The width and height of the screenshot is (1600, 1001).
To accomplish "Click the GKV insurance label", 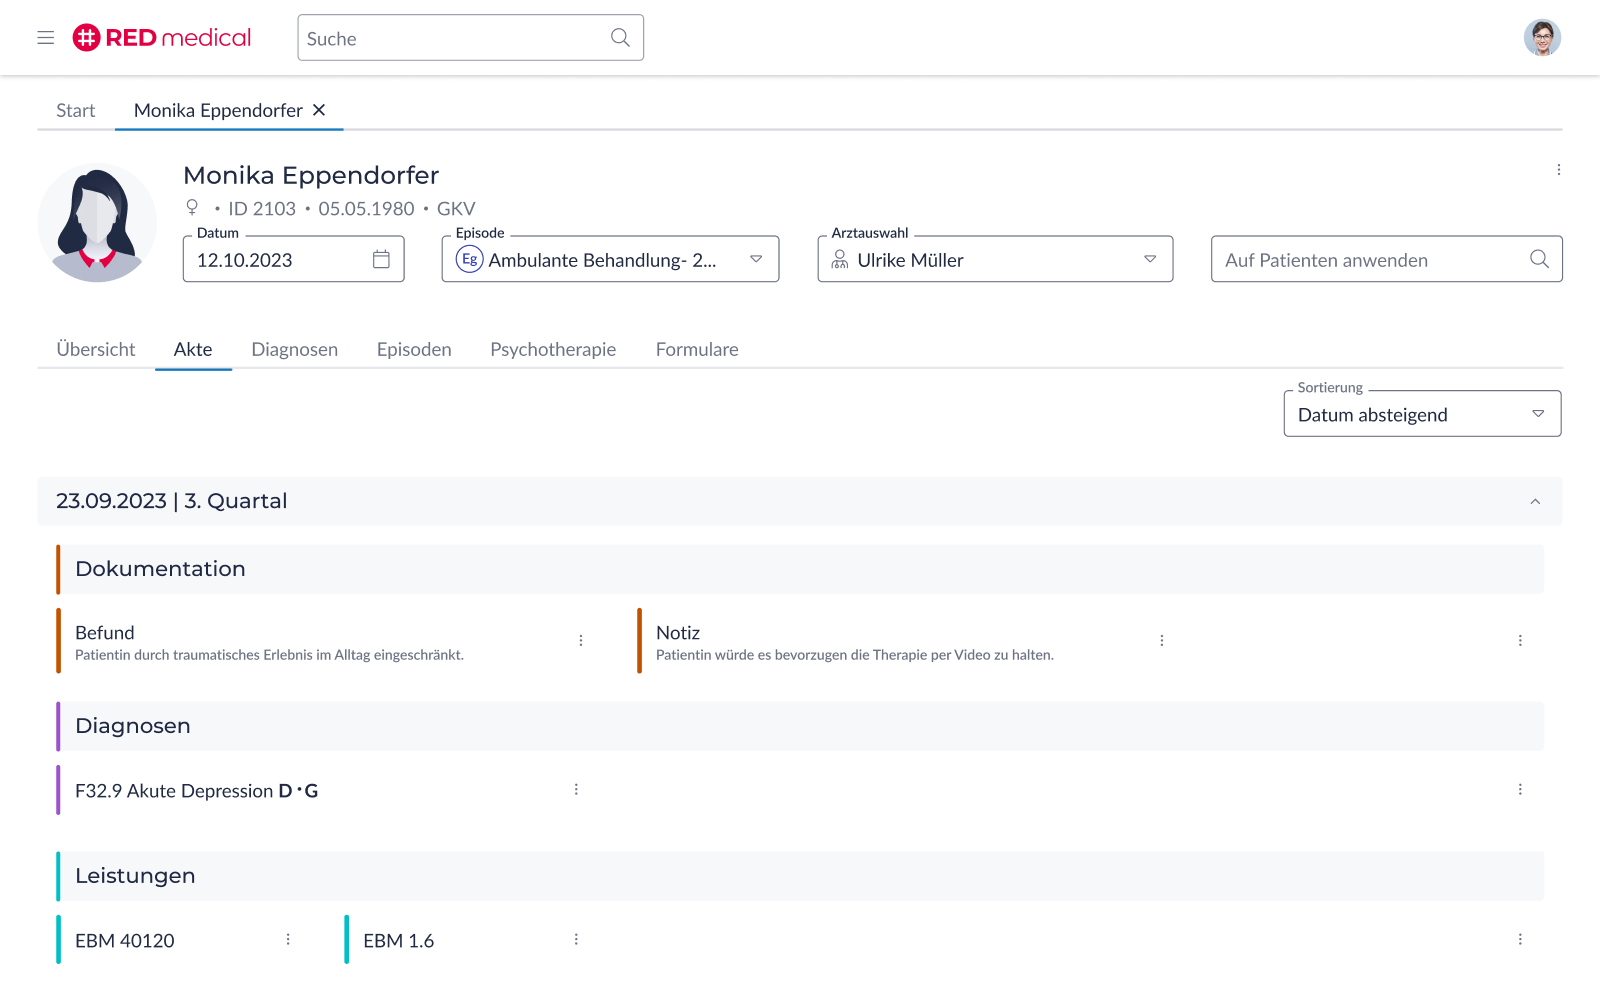I will (456, 208).
